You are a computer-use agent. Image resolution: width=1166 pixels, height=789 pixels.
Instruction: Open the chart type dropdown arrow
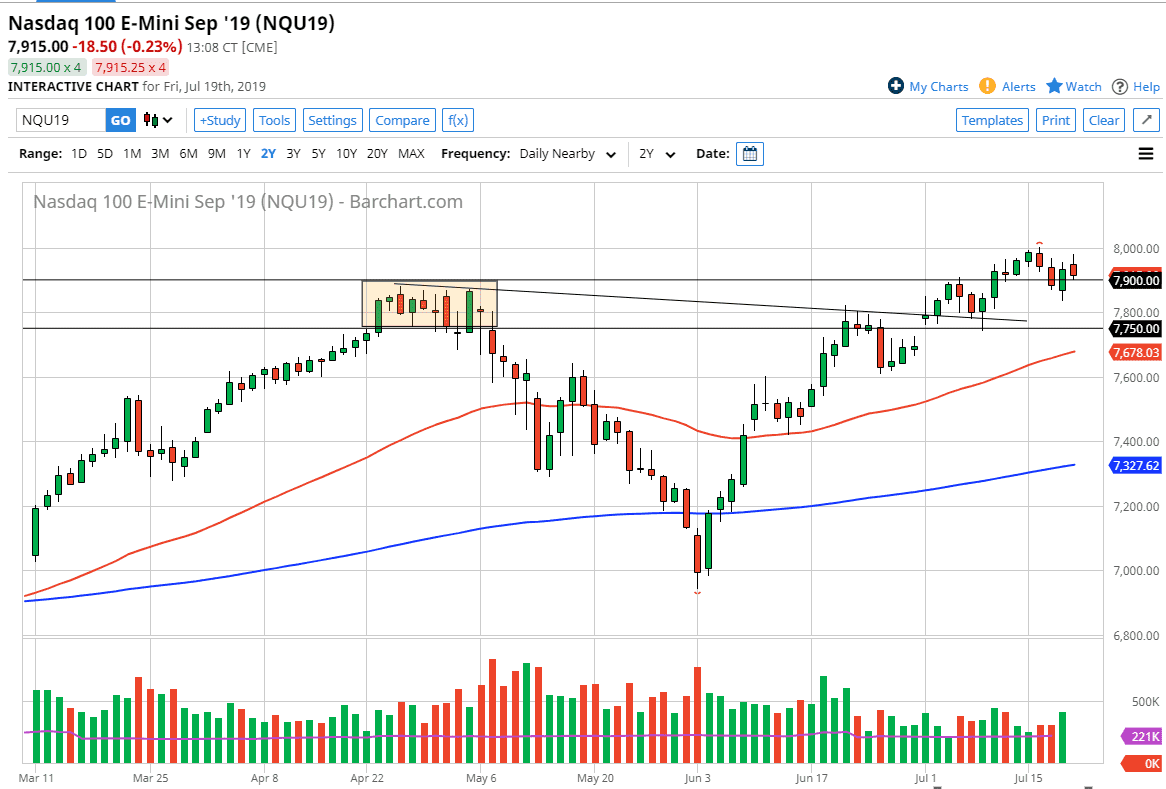pyautogui.click(x=167, y=120)
